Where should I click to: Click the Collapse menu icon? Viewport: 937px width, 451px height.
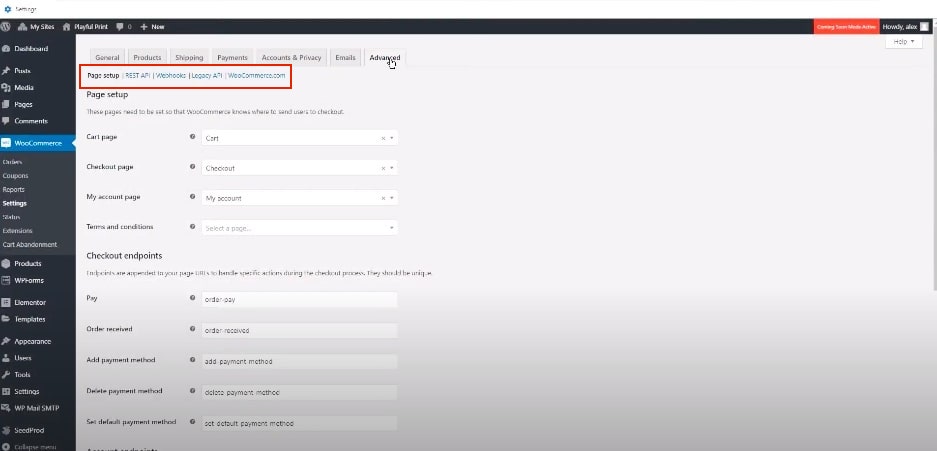[x=7, y=445]
